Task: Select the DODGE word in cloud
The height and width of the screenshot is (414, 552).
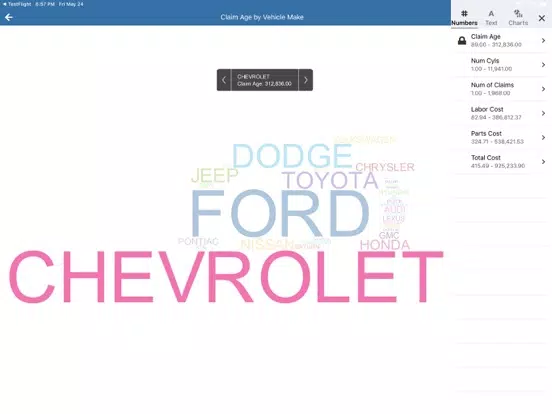Action: pyautogui.click(x=292, y=156)
